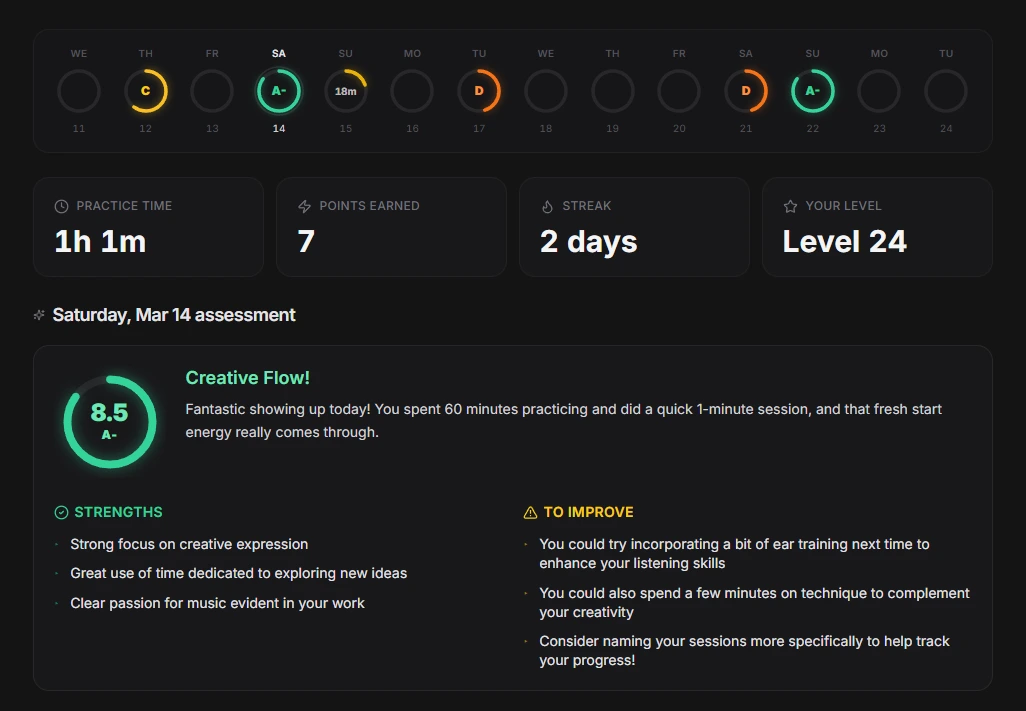Viewport: 1026px width, 711px height.
Task: Click the TO IMPROVE section label
Action: [588, 512]
